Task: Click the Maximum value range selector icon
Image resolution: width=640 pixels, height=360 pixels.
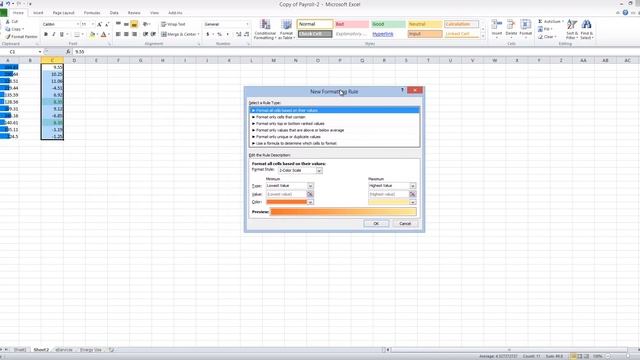Action: [412, 194]
